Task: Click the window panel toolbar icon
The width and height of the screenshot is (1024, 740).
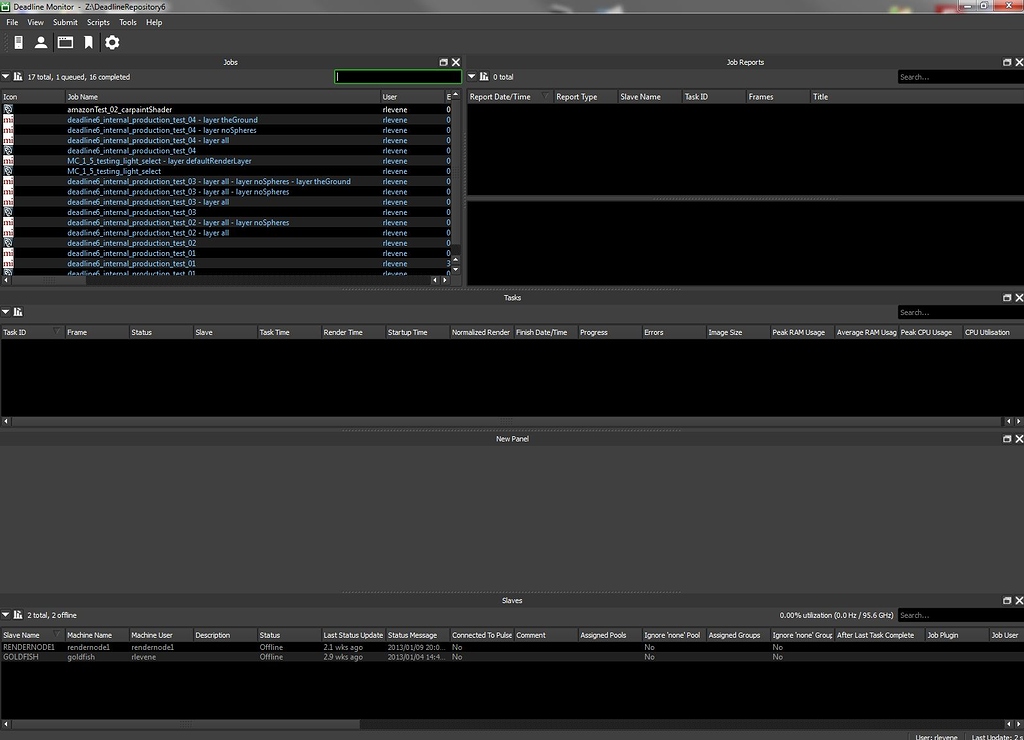Action: click(x=65, y=42)
